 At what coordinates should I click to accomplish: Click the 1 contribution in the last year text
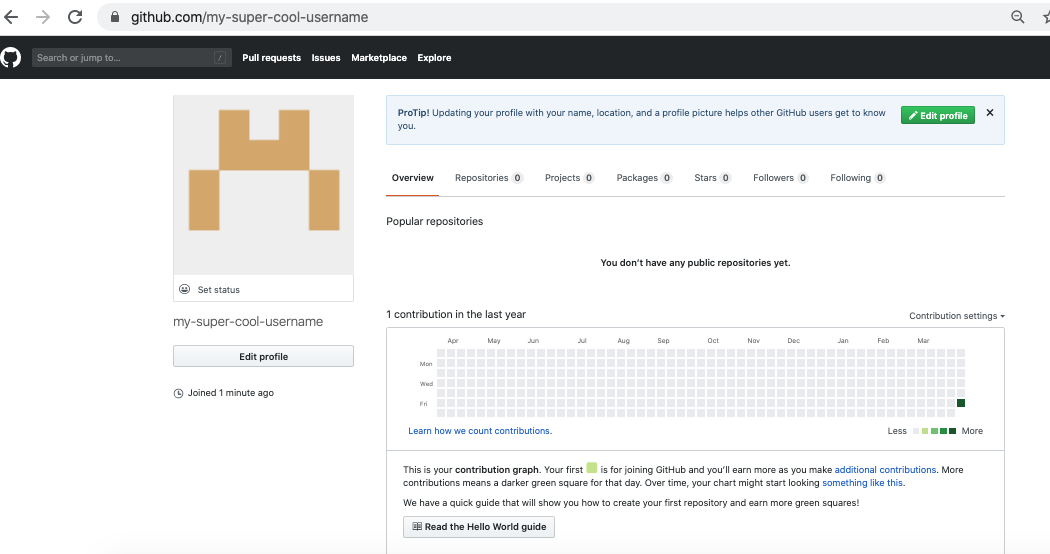click(456, 314)
